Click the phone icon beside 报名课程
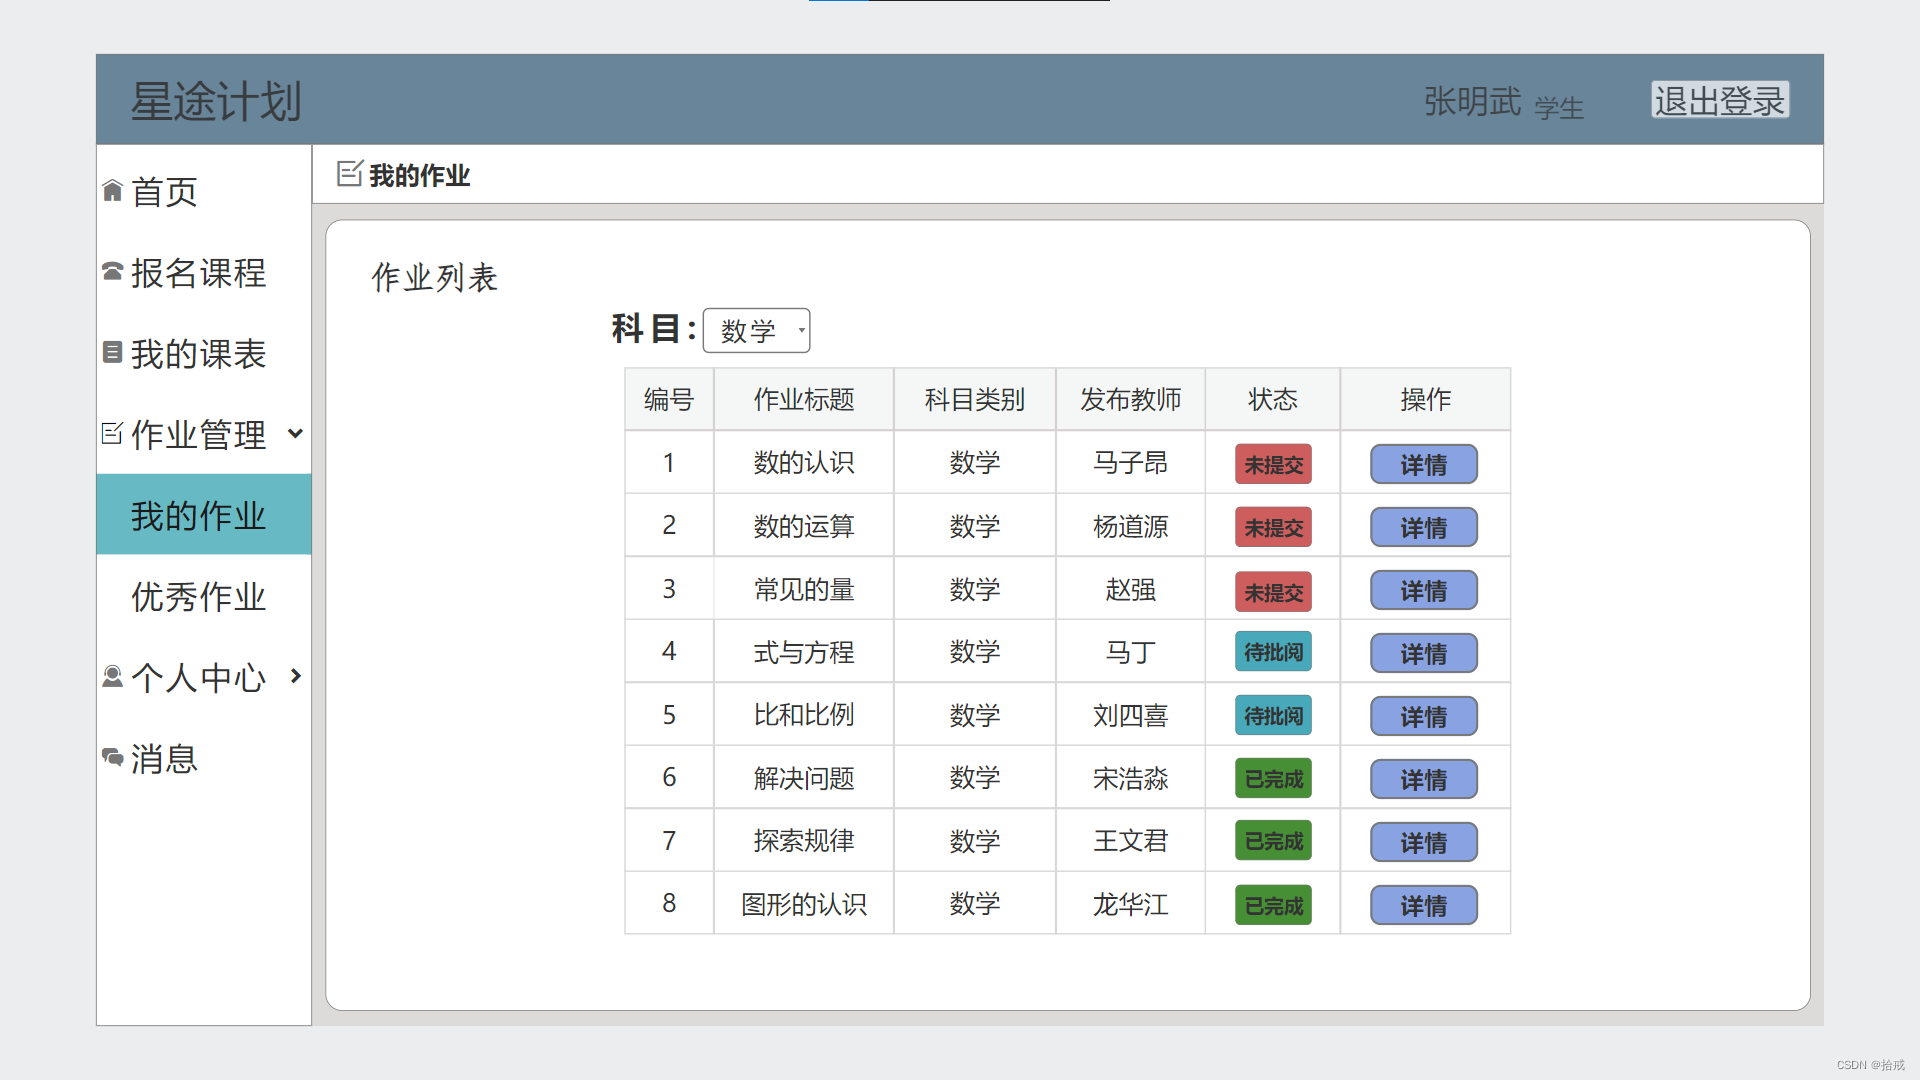Viewport: 1920px width, 1080px height. click(112, 271)
